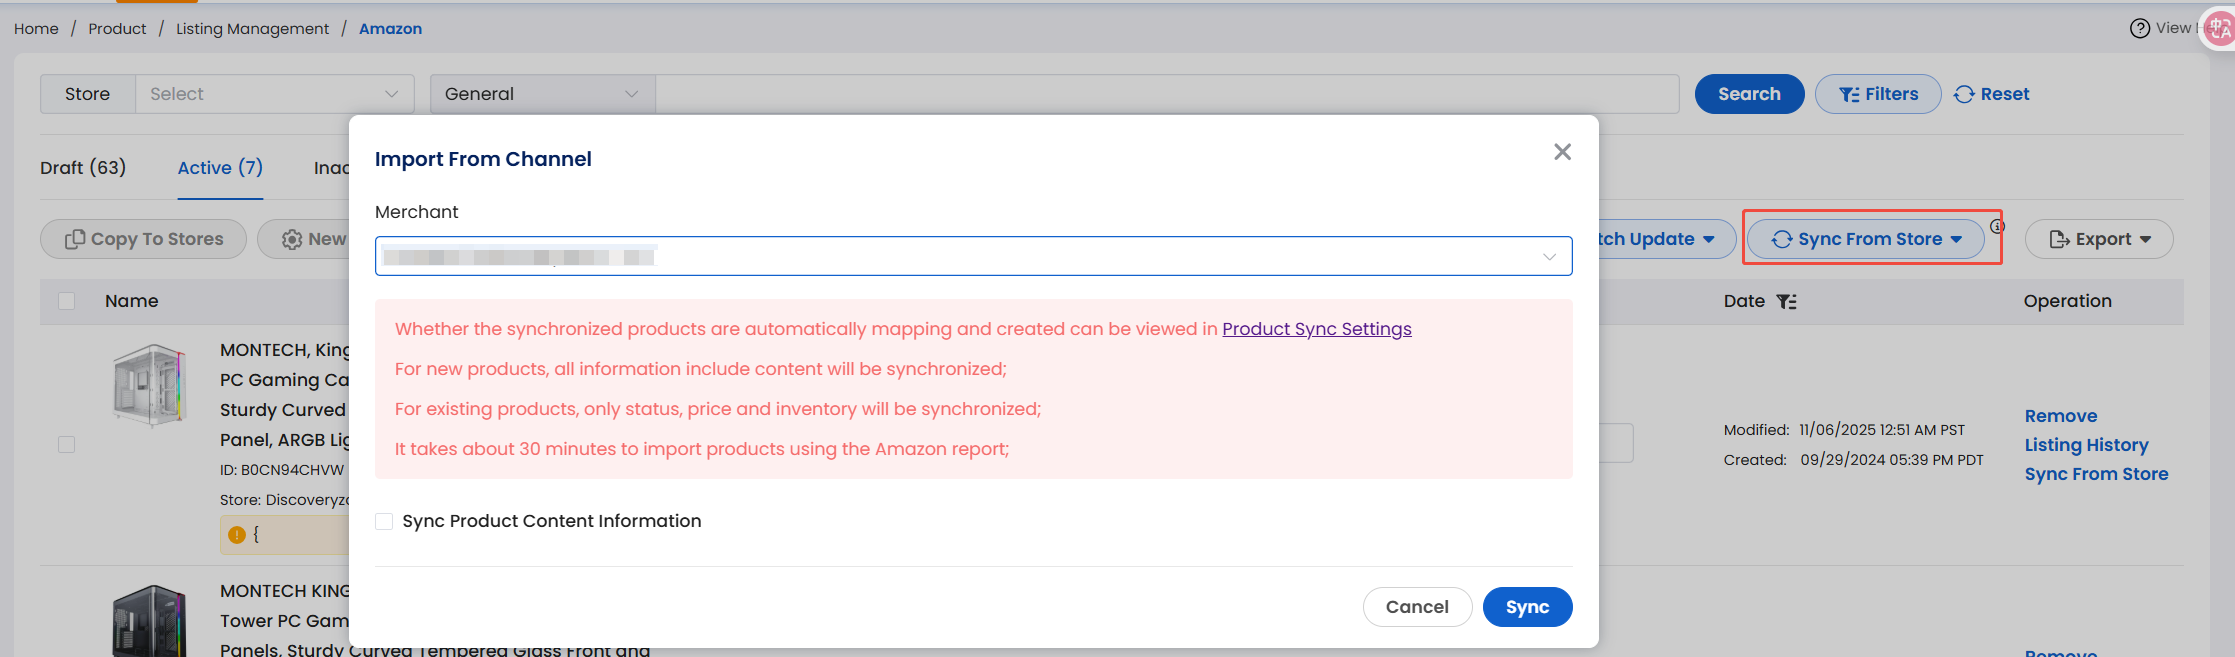Close the Import From Channel dialog
Viewport: 2235px width, 657px height.
pos(1562,152)
